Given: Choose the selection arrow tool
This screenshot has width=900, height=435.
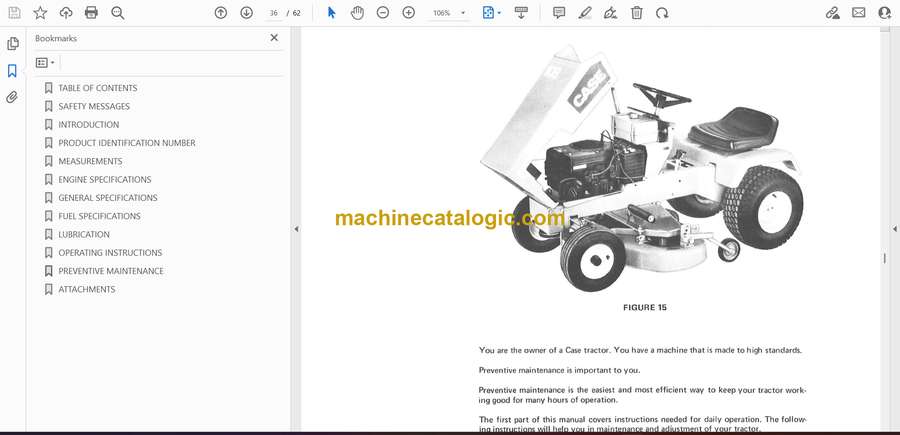Looking at the screenshot, I should point(331,13).
